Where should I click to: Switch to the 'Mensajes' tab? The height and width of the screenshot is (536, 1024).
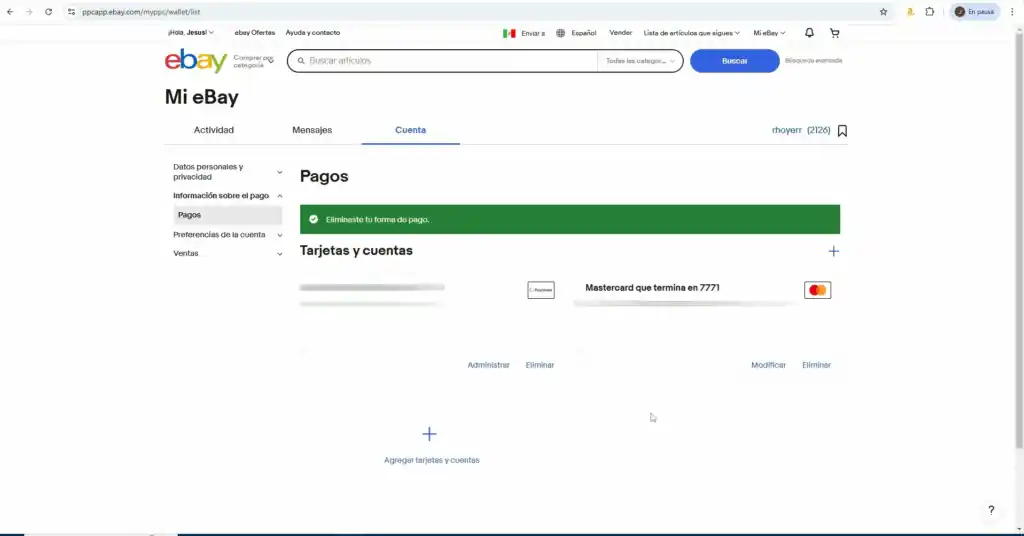(x=312, y=130)
